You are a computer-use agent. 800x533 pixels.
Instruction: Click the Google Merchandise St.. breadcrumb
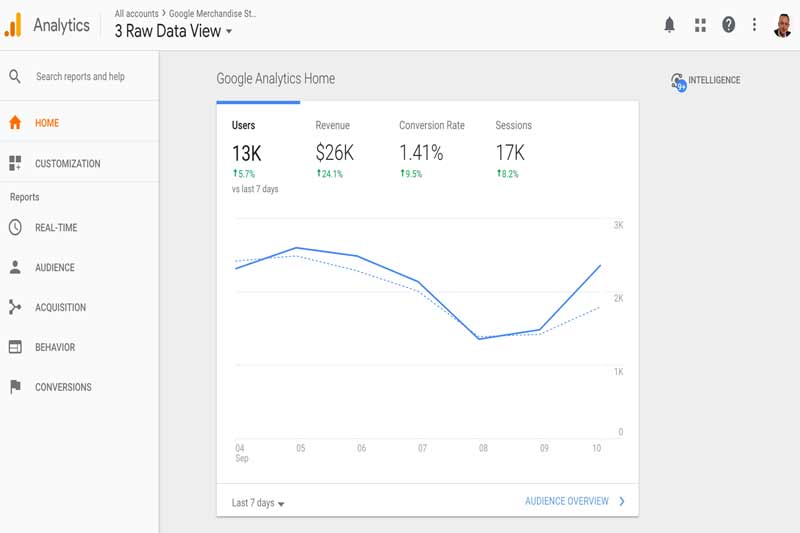pyautogui.click(x=212, y=14)
